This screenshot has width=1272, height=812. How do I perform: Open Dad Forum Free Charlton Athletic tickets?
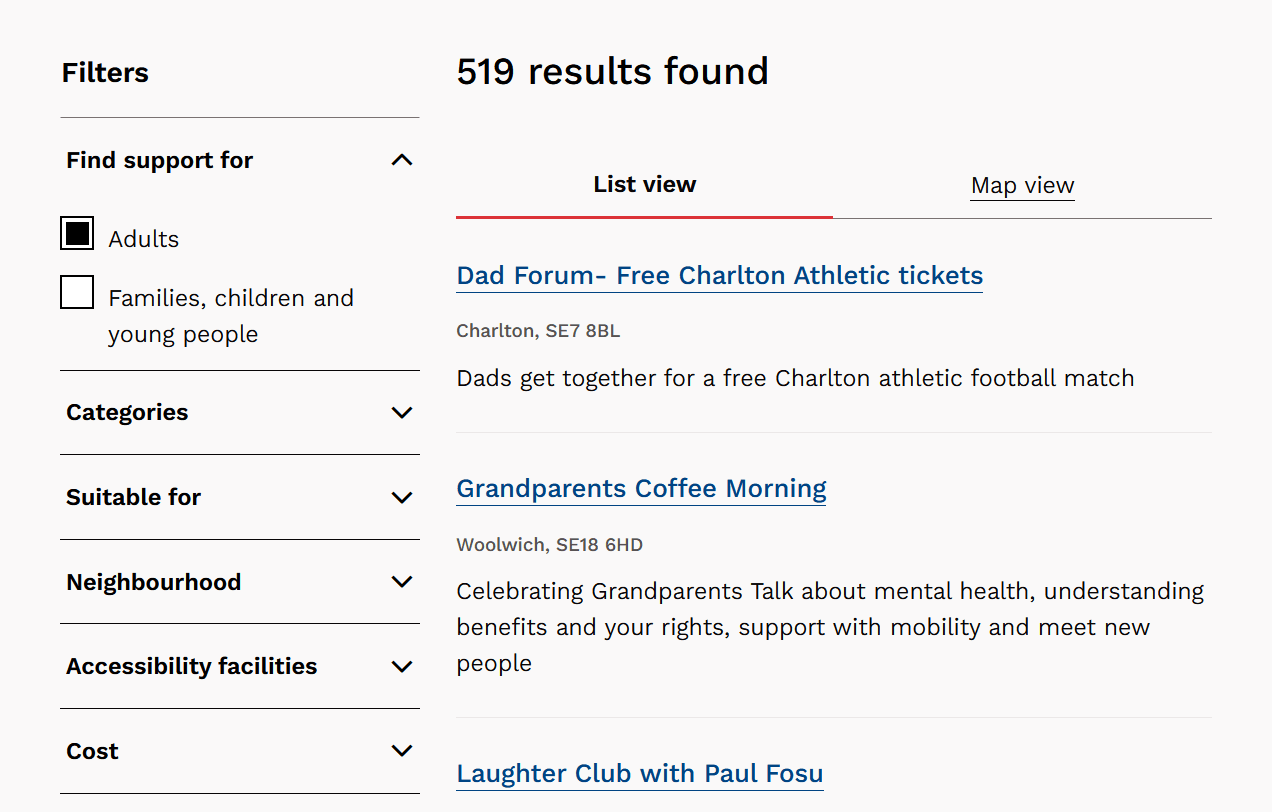click(x=719, y=275)
